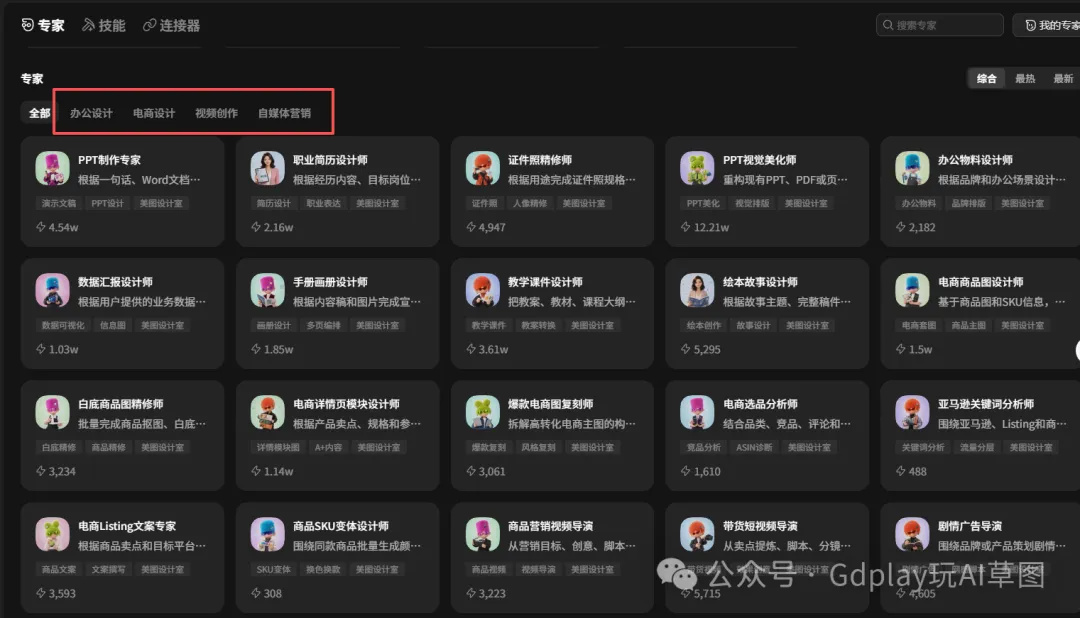Click the 手册画册设计师 avatar icon
The height and width of the screenshot is (618, 1080).
click(267, 291)
